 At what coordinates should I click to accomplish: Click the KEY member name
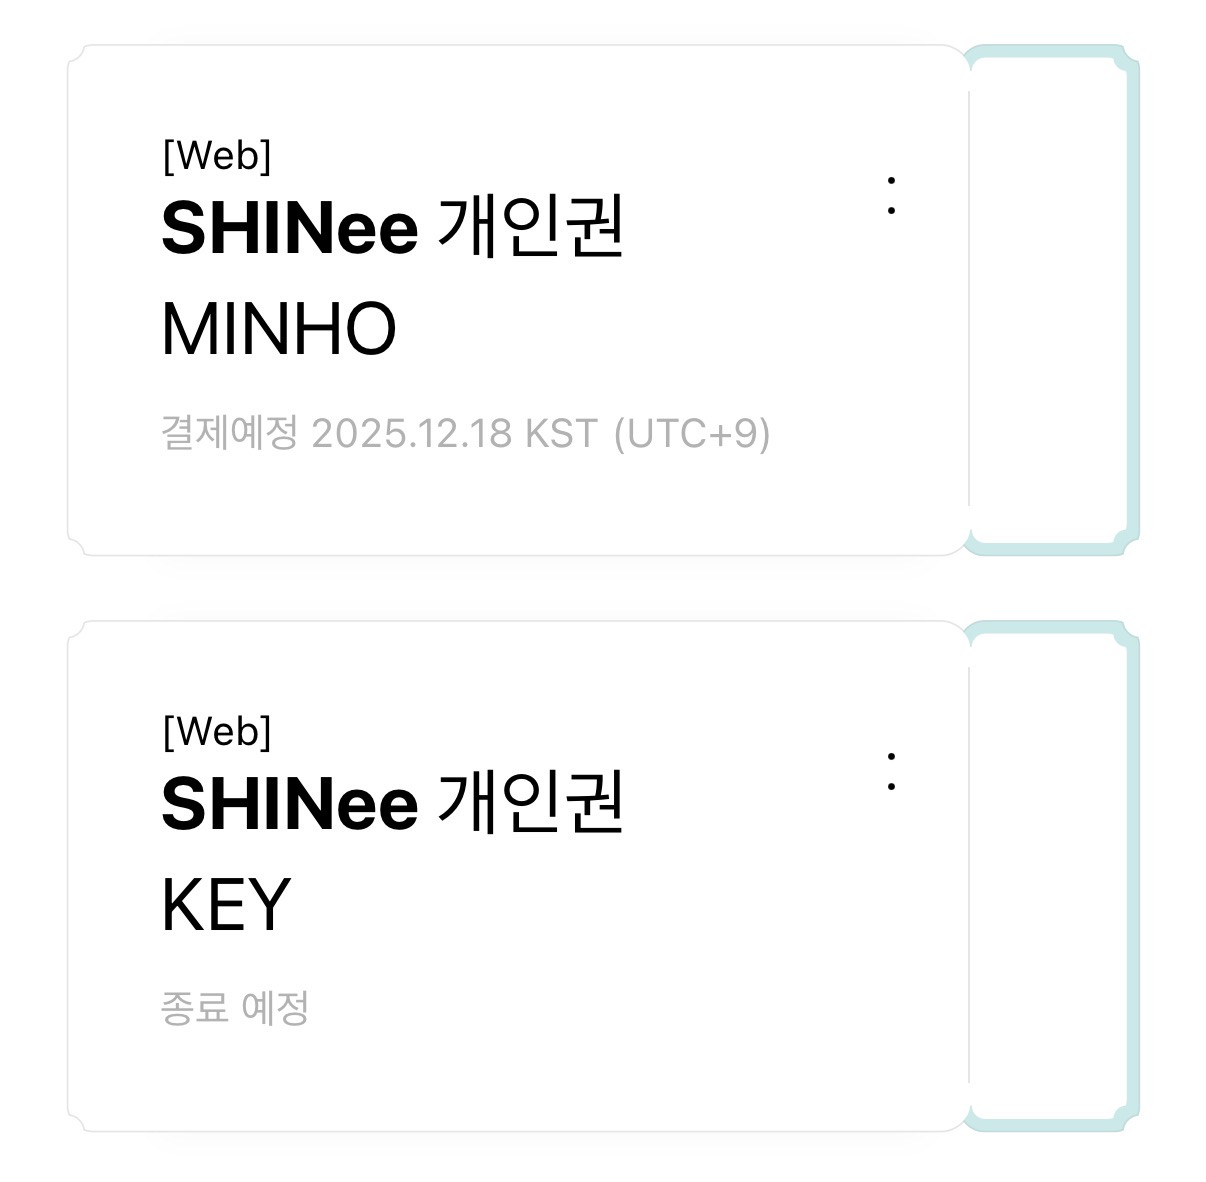tap(226, 905)
